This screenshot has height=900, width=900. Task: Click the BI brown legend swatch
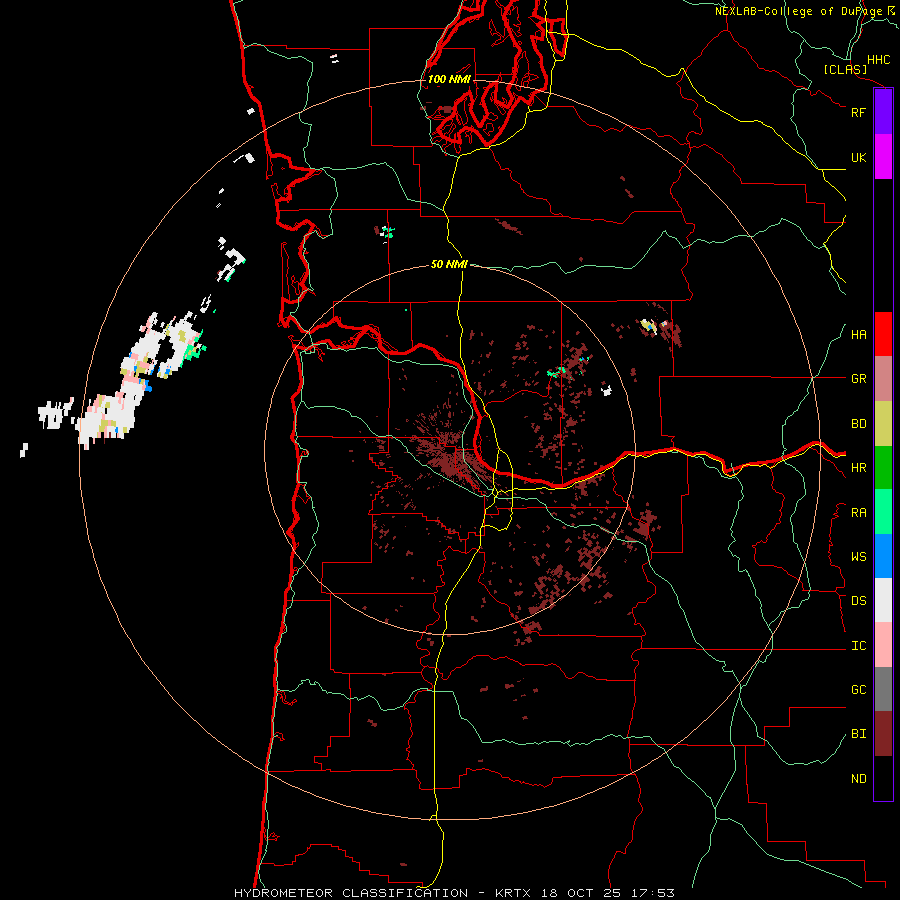click(883, 734)
